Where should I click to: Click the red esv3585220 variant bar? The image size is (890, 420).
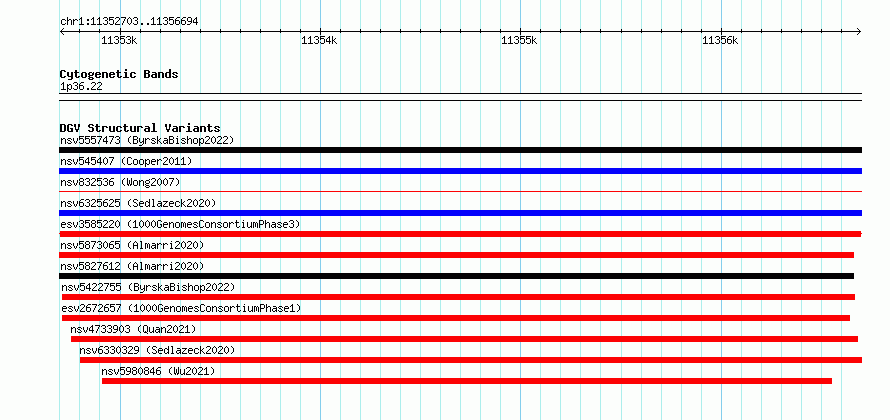(460, 234)
